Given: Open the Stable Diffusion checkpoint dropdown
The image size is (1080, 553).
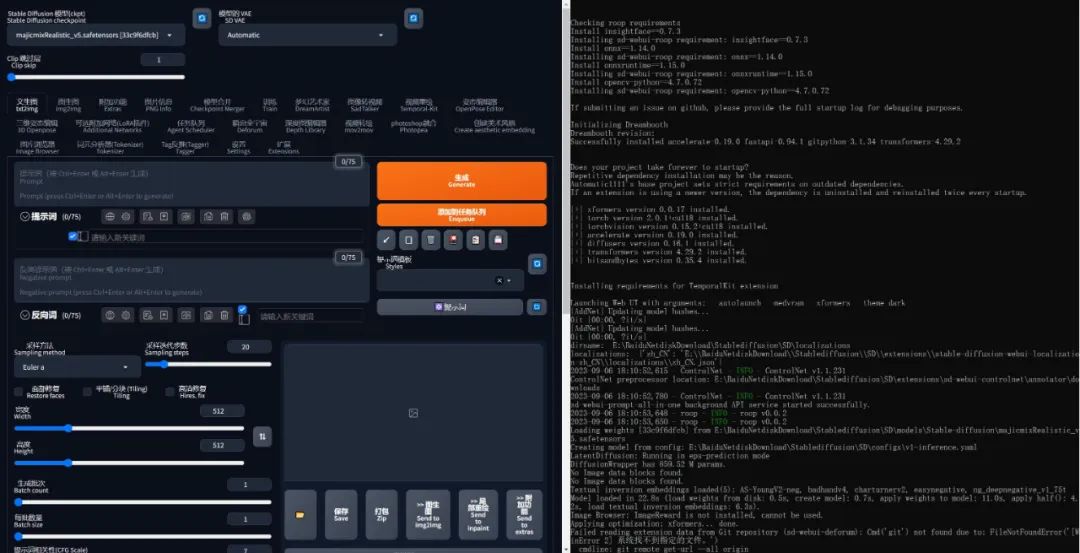Looking at the screenshot, I should coord(96,35).
